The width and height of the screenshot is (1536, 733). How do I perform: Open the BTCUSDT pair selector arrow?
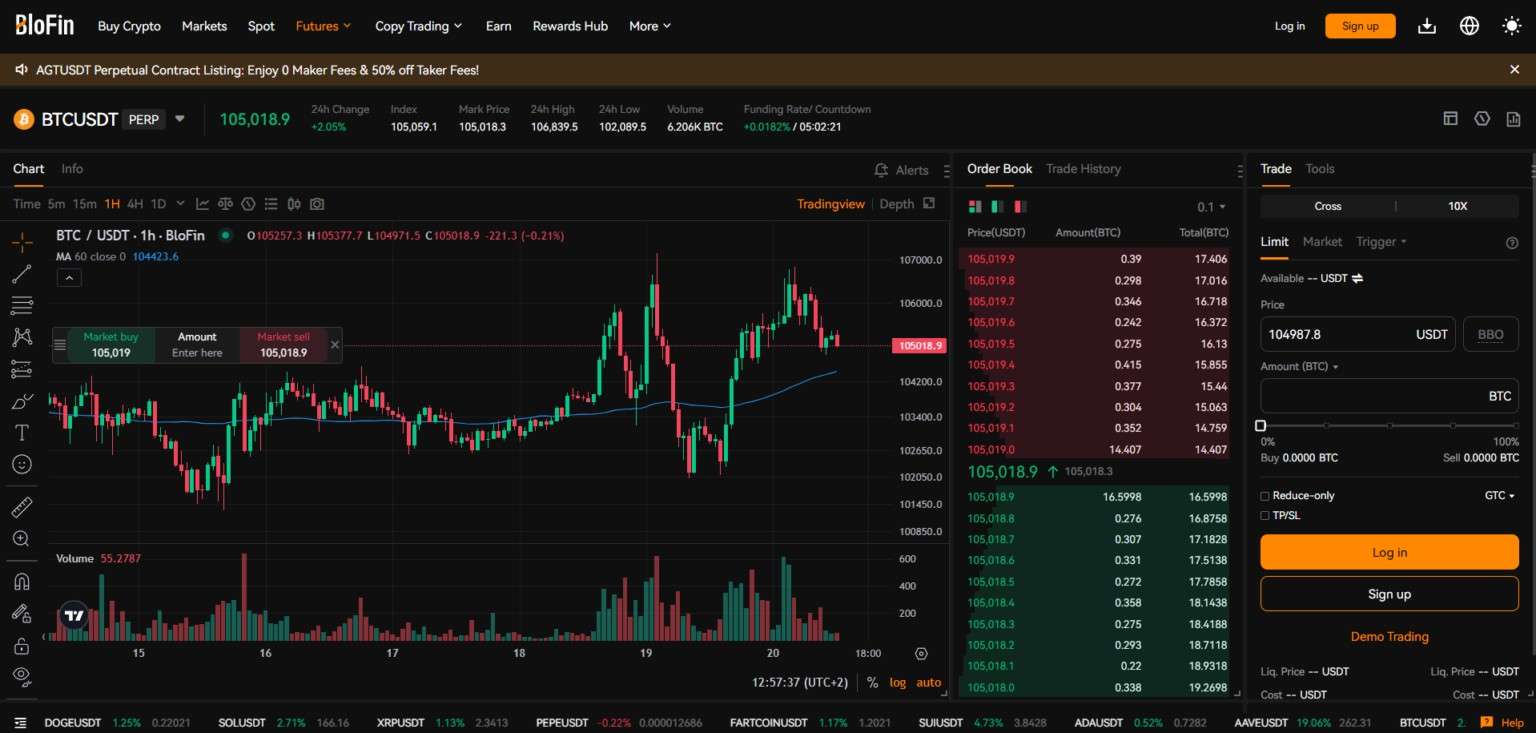click(180, 119)
